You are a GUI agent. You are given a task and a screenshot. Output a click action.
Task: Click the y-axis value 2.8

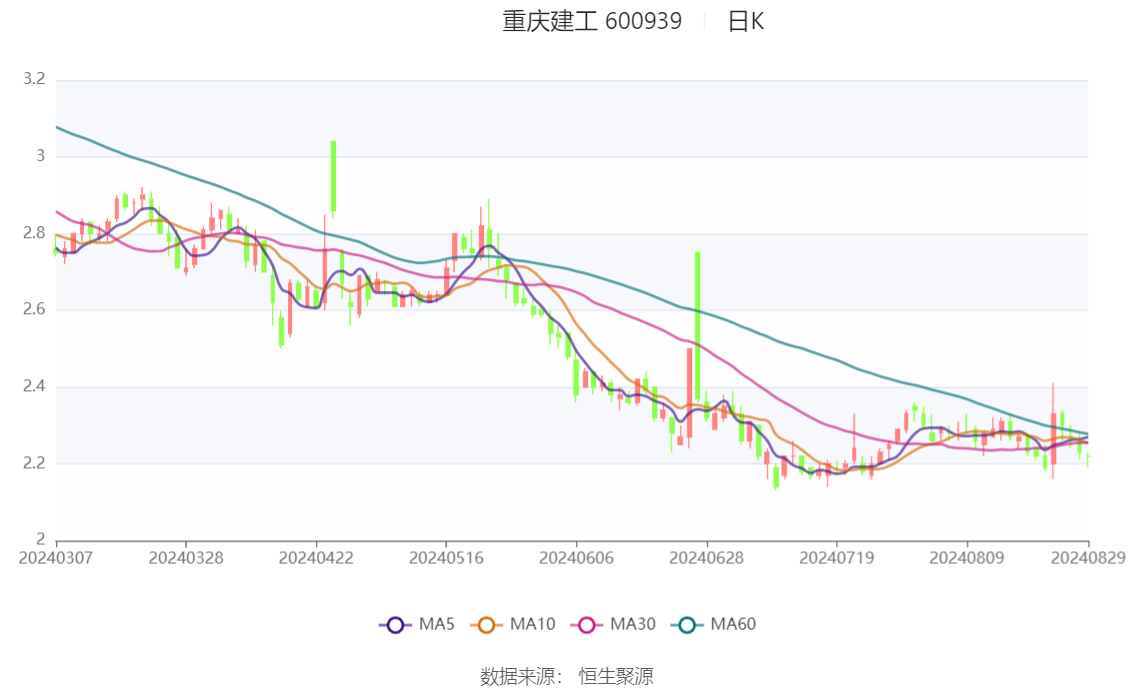point(34,233)
